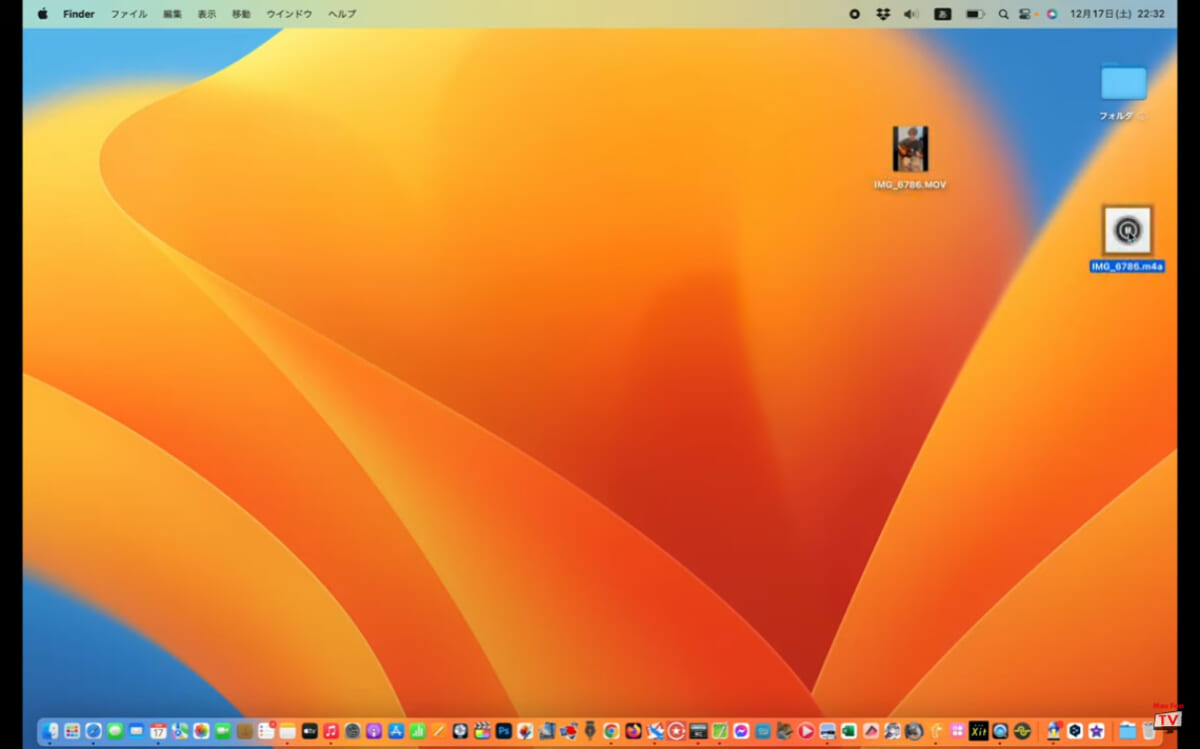Image resolution: width=1200 pixels, height=749 pixels.
Task: Launch Photoshop from the Dock
Action: coord(504,731)
